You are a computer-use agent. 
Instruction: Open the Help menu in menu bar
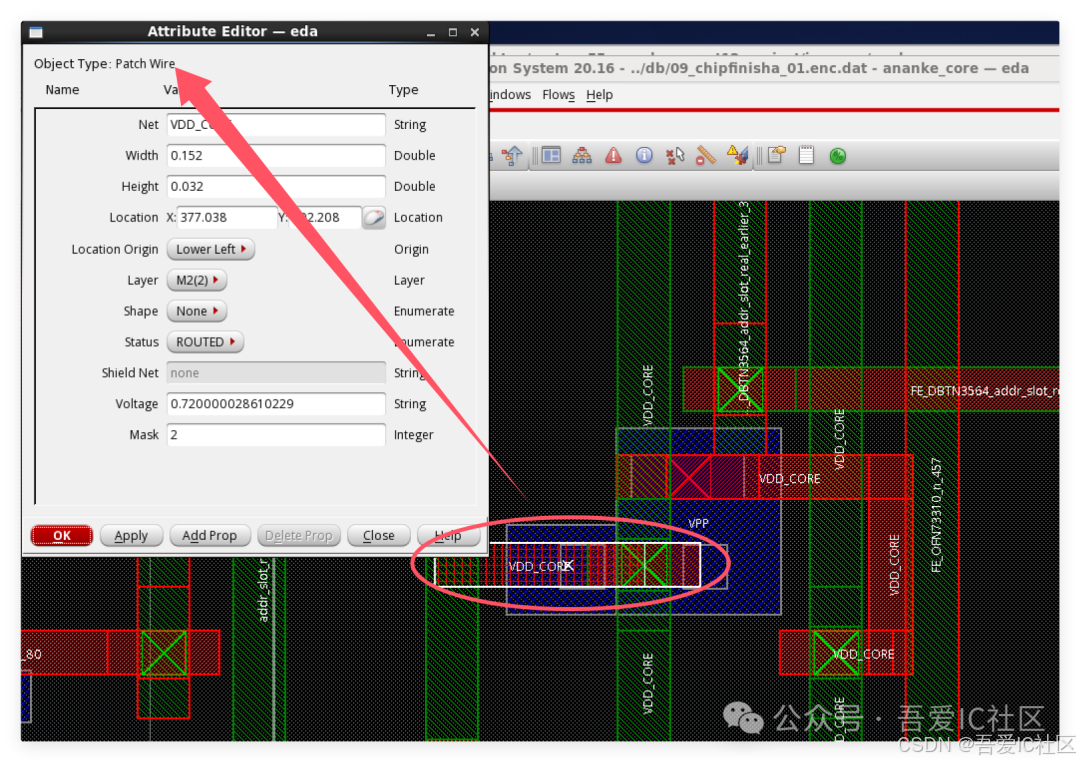pyautogui.click(x=599, y=95)
